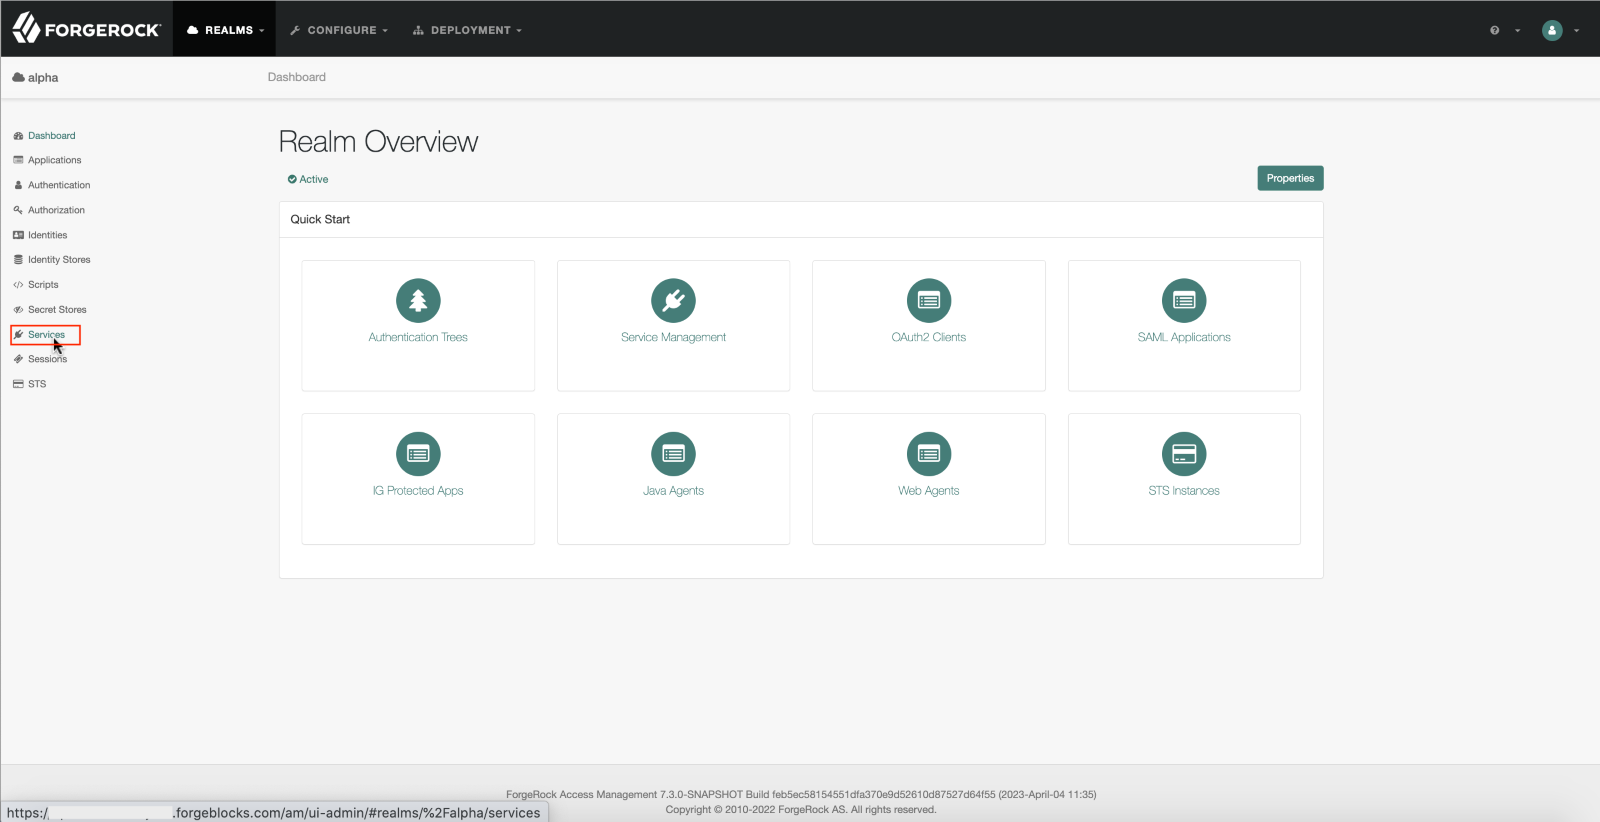Expand the help menu caret
Image resolution: width=1600 pixels, height=822 pixels.
pos(1517,31)
